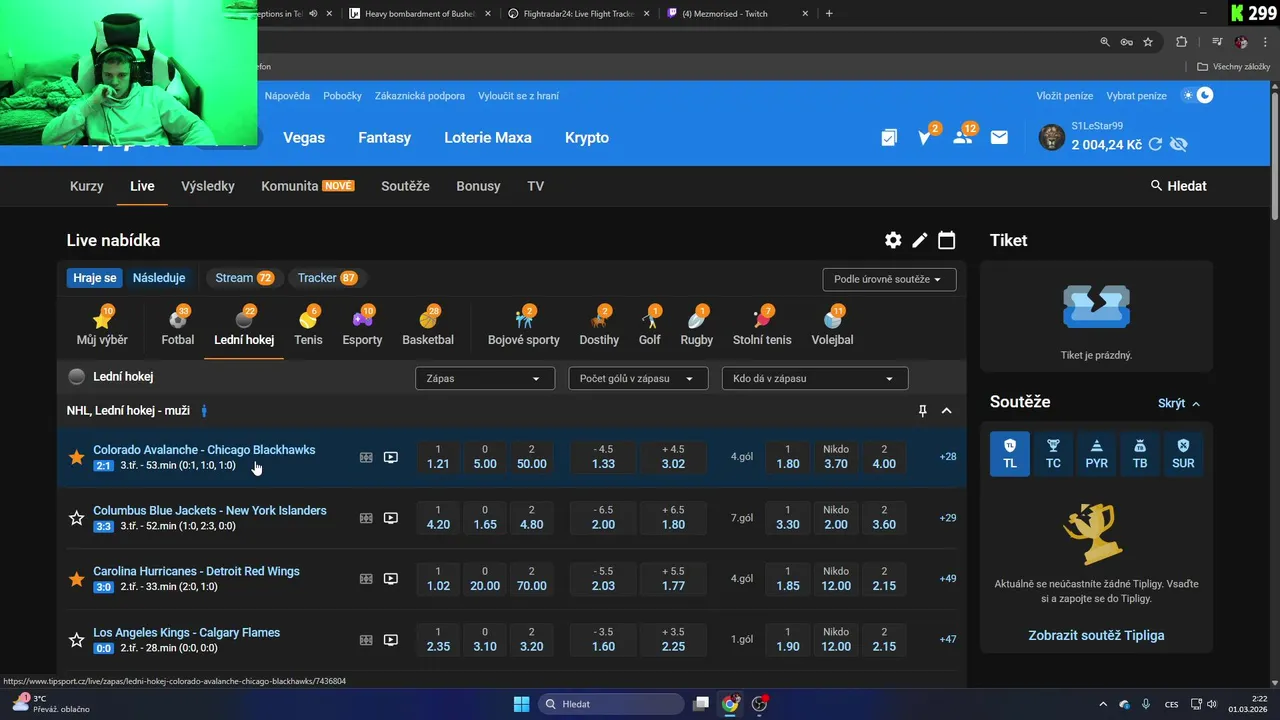Open the Počet gólů v zápasu dropdown
Image resolution: width=1280 pixels, height=720 pixels.
638,379
